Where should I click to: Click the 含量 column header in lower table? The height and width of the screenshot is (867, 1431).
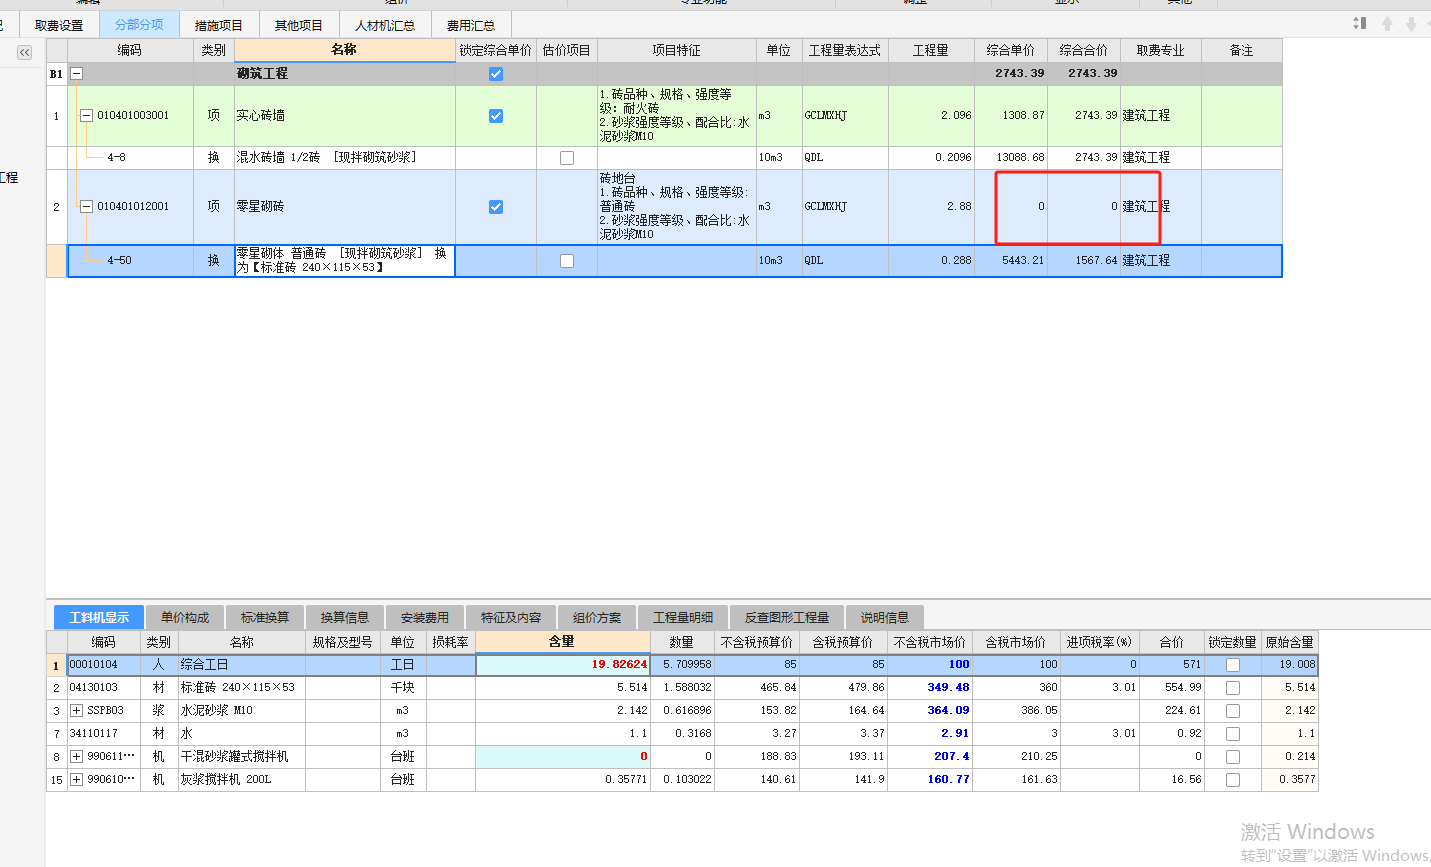coord(562,642)
